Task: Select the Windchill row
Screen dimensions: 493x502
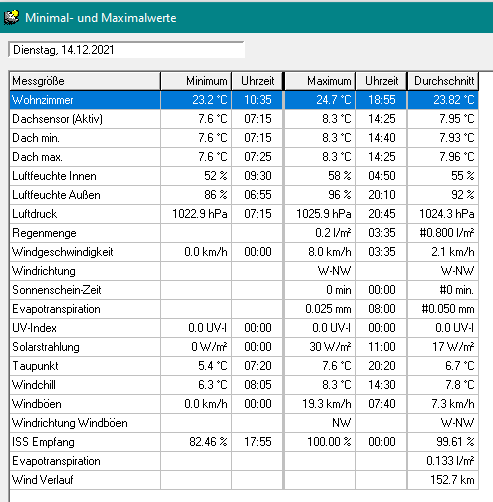Action: pyautogui.click(x=244, y=385)
